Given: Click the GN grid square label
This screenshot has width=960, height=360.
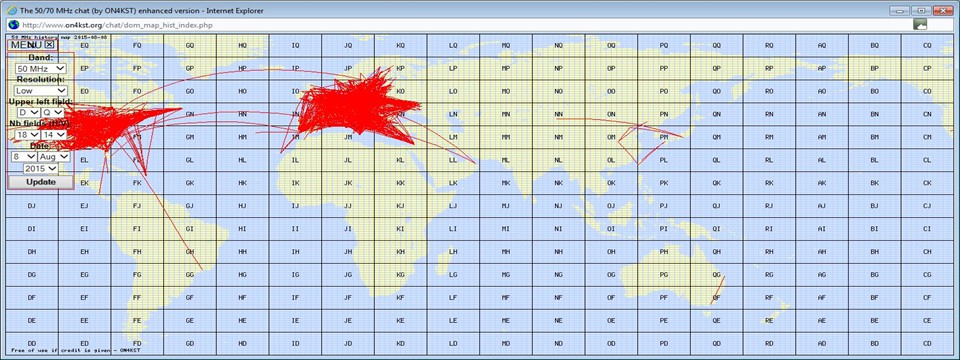Looking at the screenshot, I should [190, 114].
